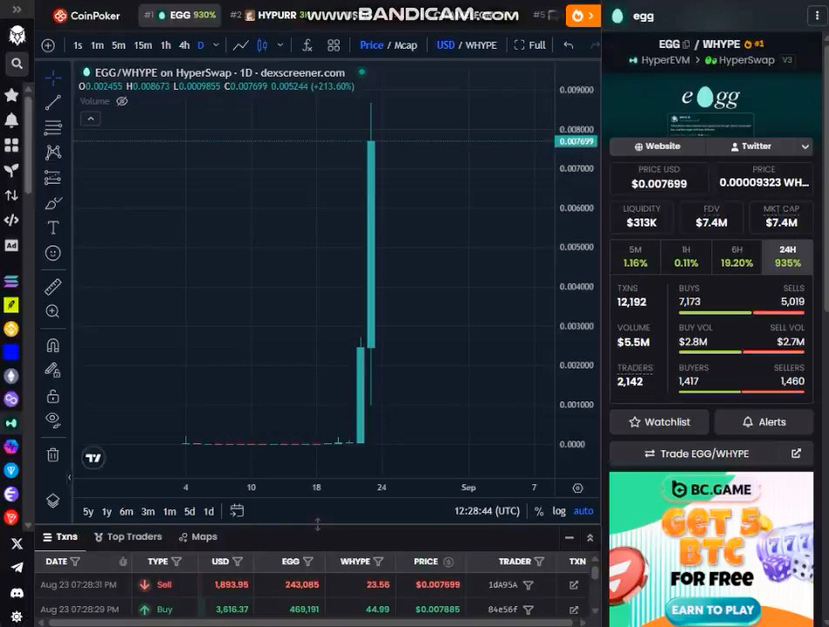Select the 6H stats tab
The width and height of the screenshot is (829, 627).
pyautogui.click(x=736, y=256)
